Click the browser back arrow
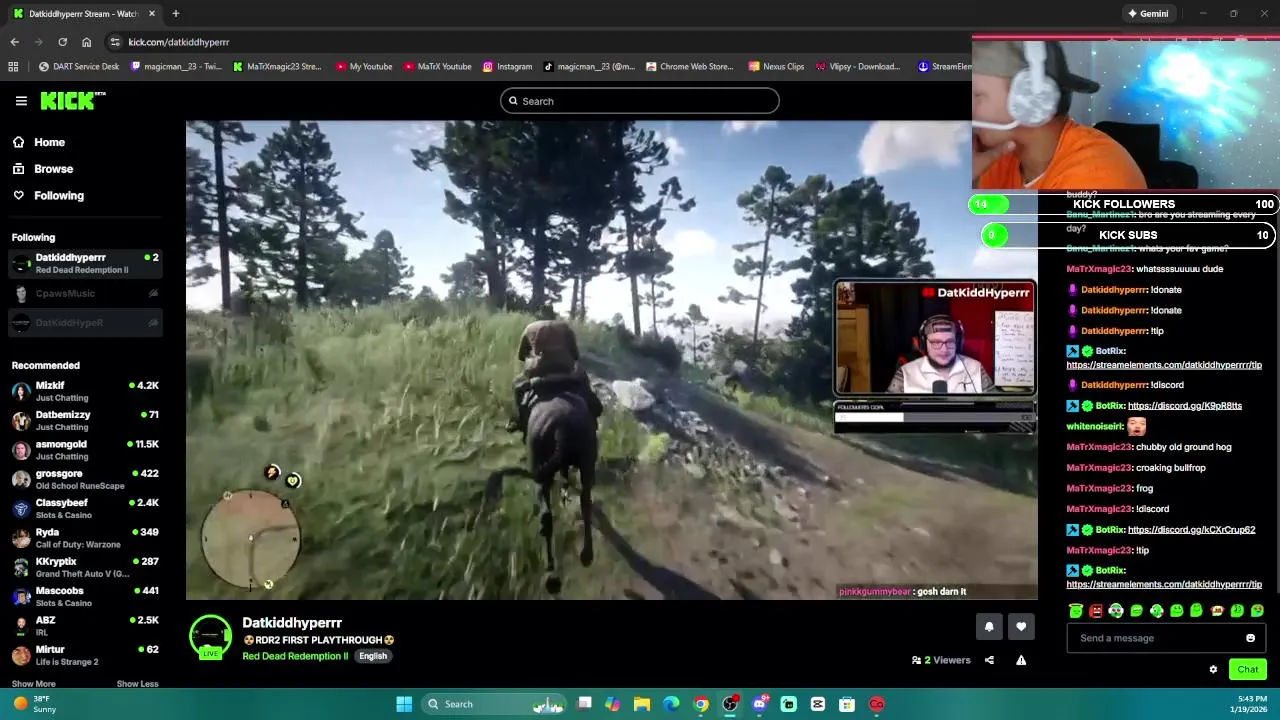The image size is (1280, 720). (x=14, y=42)
